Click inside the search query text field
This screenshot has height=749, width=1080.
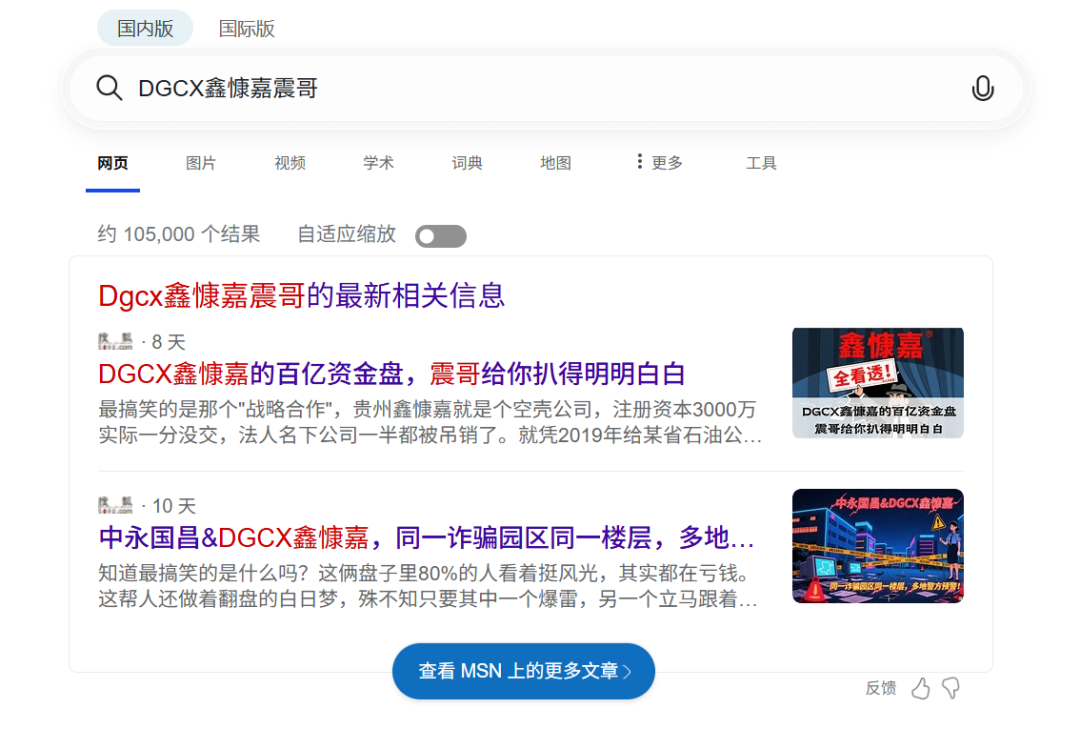[540, 89]
